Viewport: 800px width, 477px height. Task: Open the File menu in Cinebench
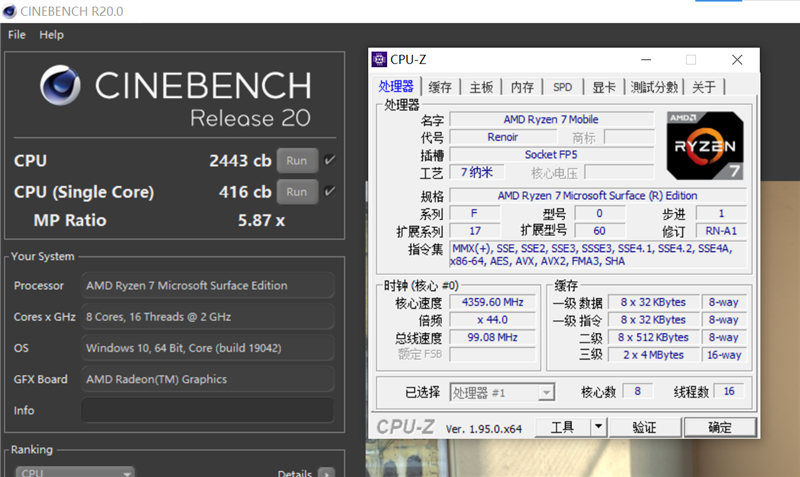pyautogui.click(x=17, y=35)
